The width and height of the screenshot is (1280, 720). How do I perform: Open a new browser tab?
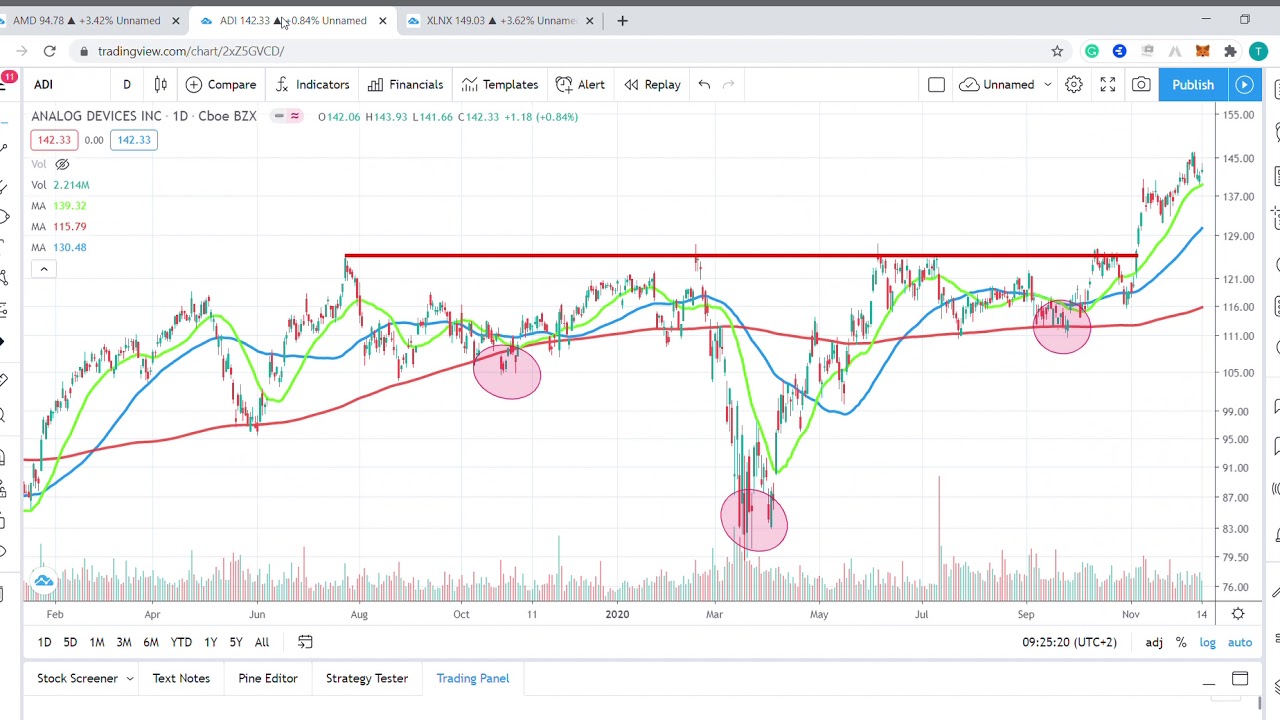coord(622,20)
